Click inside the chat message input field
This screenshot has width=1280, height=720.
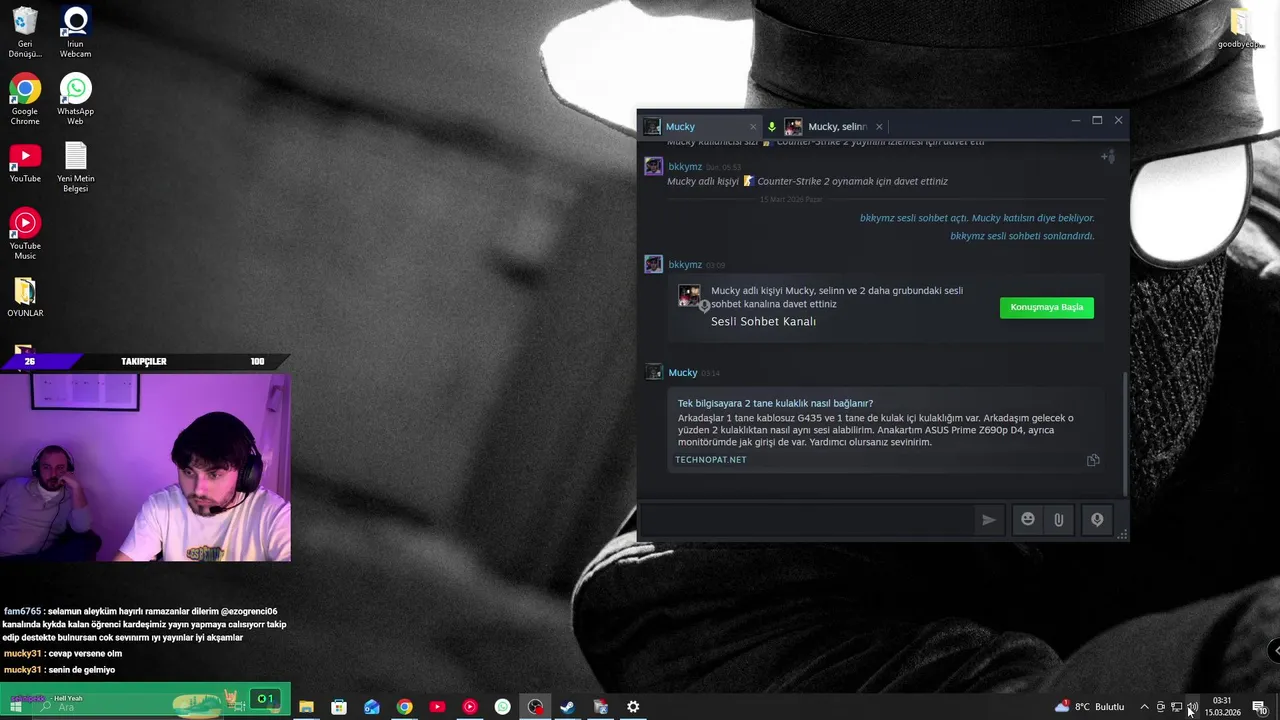coord(808,519)
